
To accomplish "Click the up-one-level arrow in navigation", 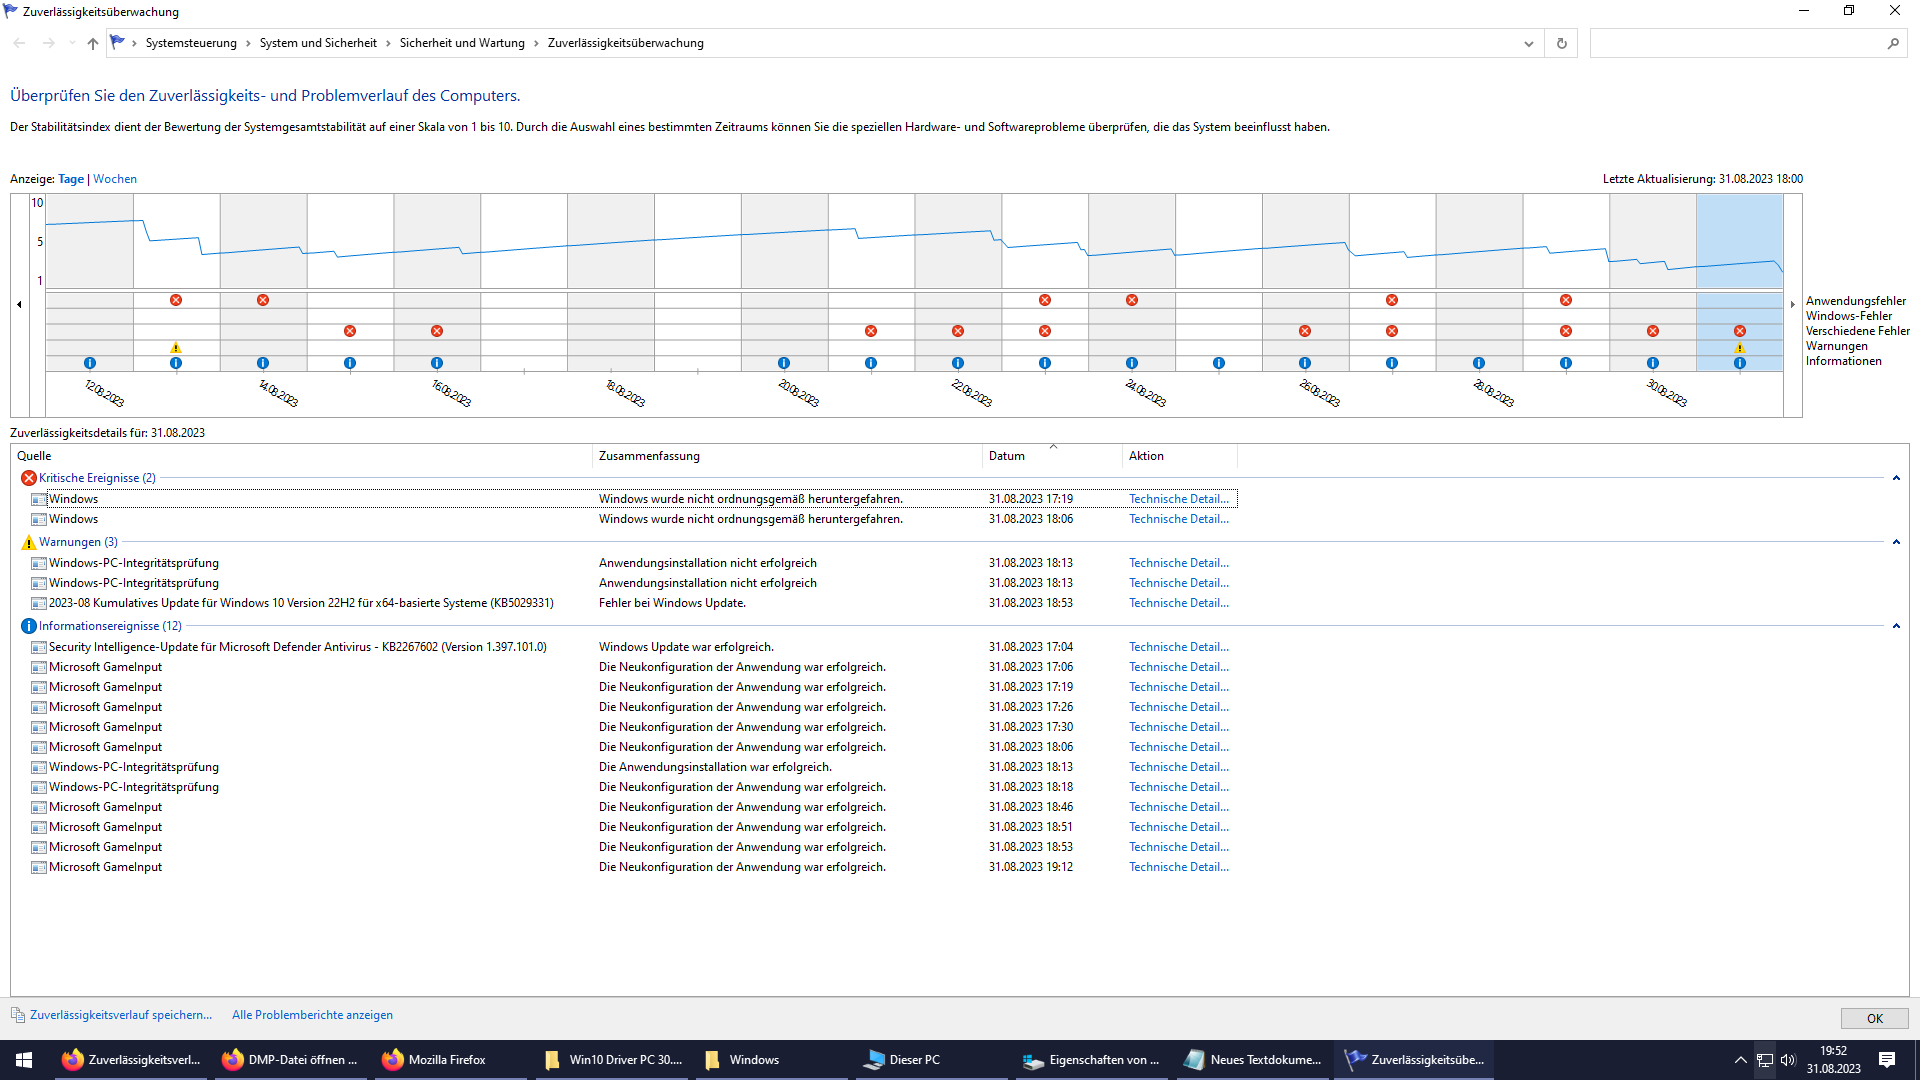I will 92,43.
